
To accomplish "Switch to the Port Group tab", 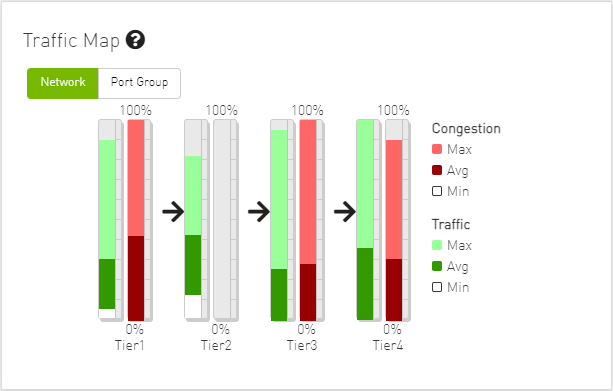I will 139,83.
